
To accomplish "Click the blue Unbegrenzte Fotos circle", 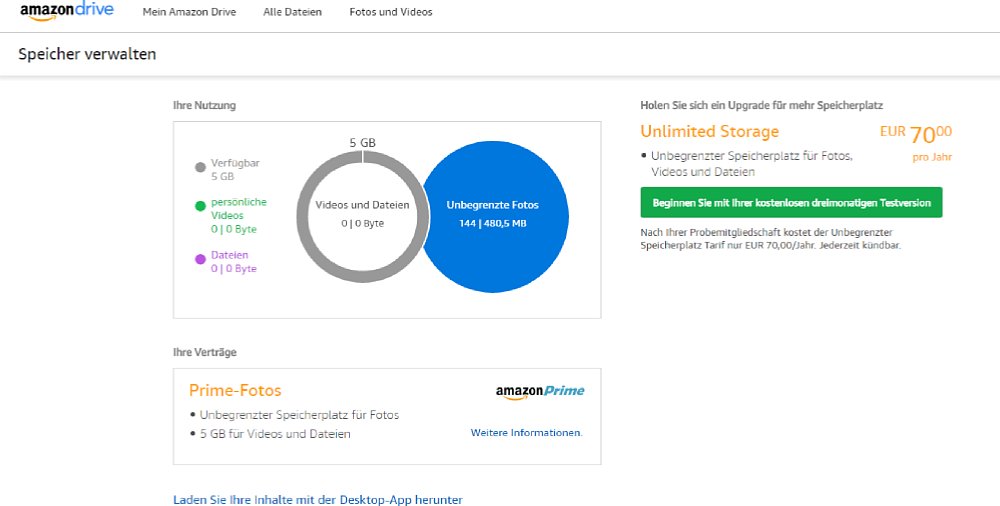I will pos(494,216).
